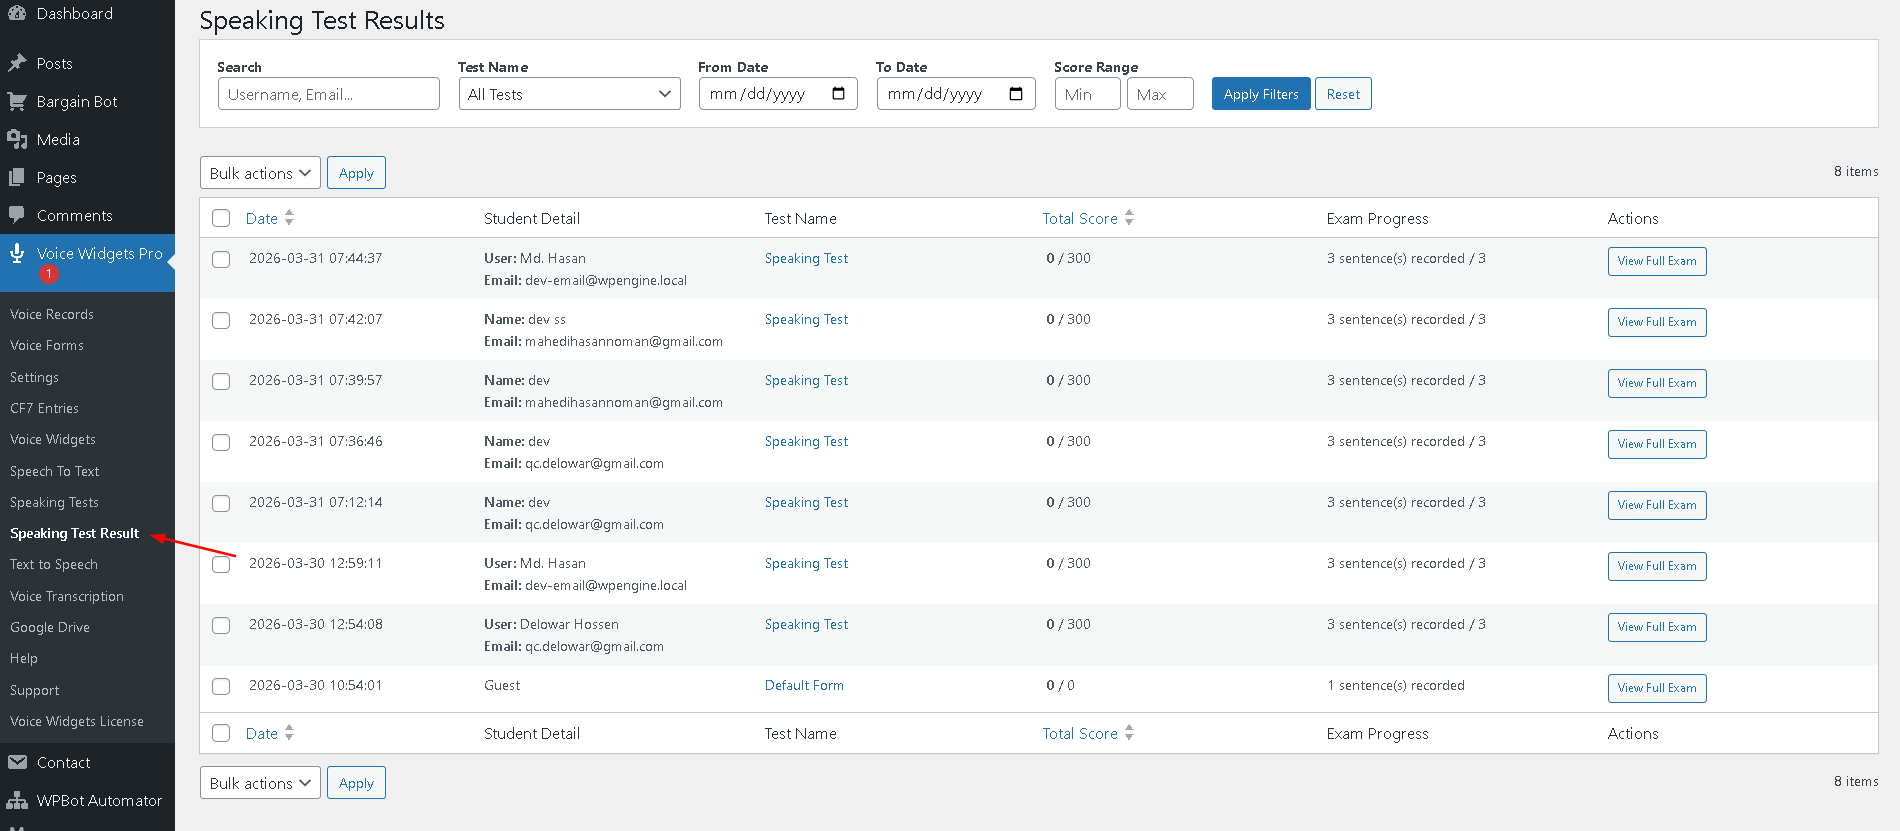
Task: Open Voice Transcription submenu item
Action: (x=67, y=596)
